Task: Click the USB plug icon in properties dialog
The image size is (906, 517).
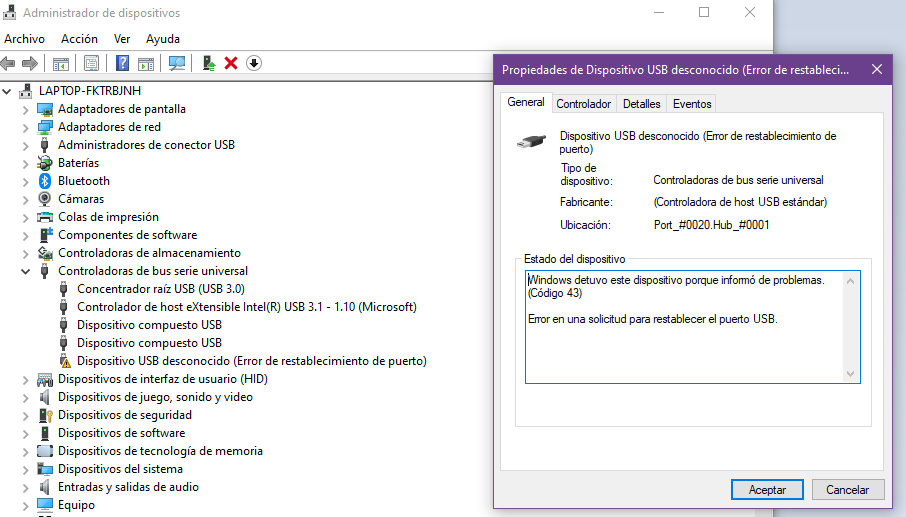Action: [x=531, y=141]
